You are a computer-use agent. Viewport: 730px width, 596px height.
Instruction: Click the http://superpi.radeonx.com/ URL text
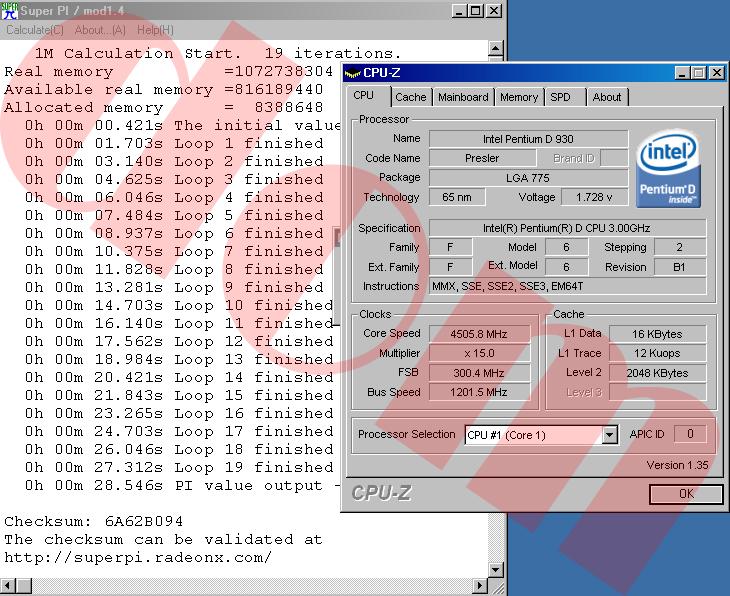pos(138,558)
